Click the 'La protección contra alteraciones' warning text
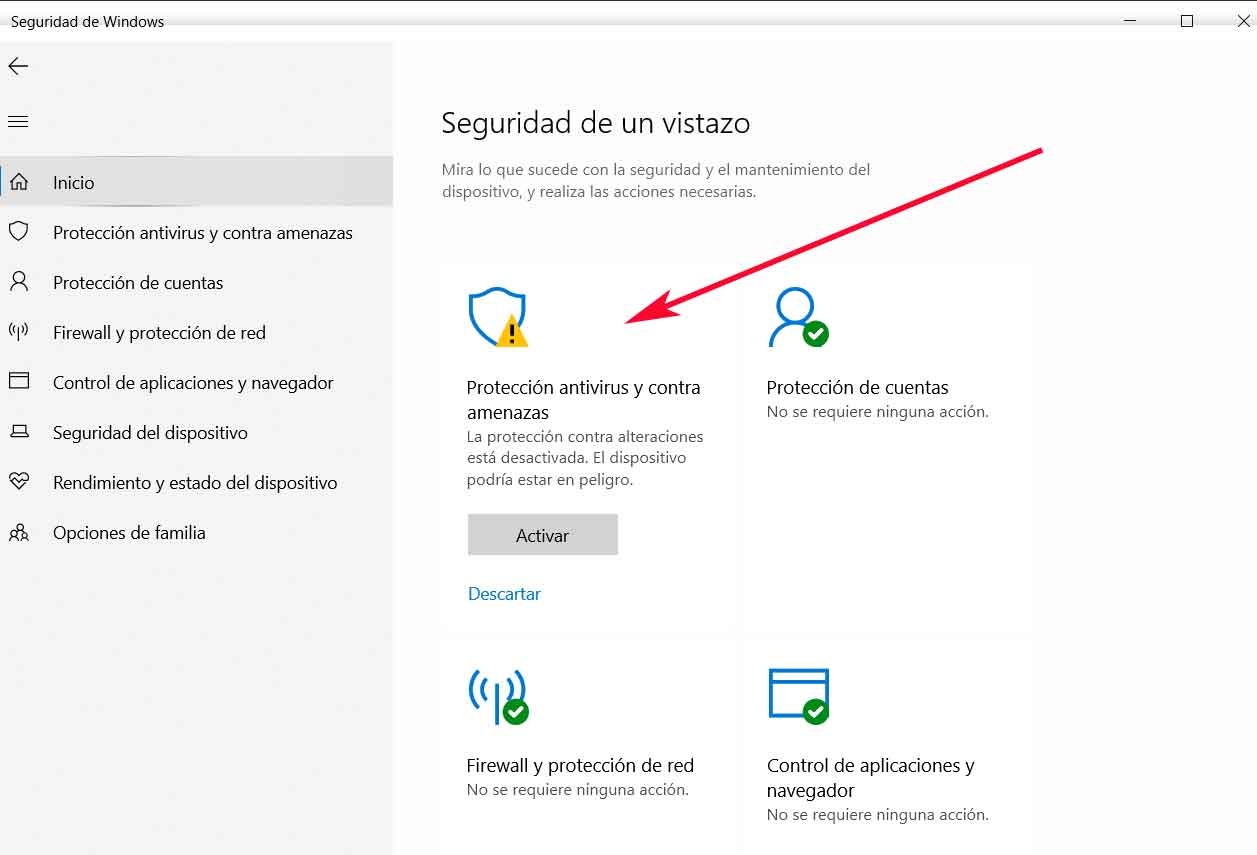 [585, 458]
